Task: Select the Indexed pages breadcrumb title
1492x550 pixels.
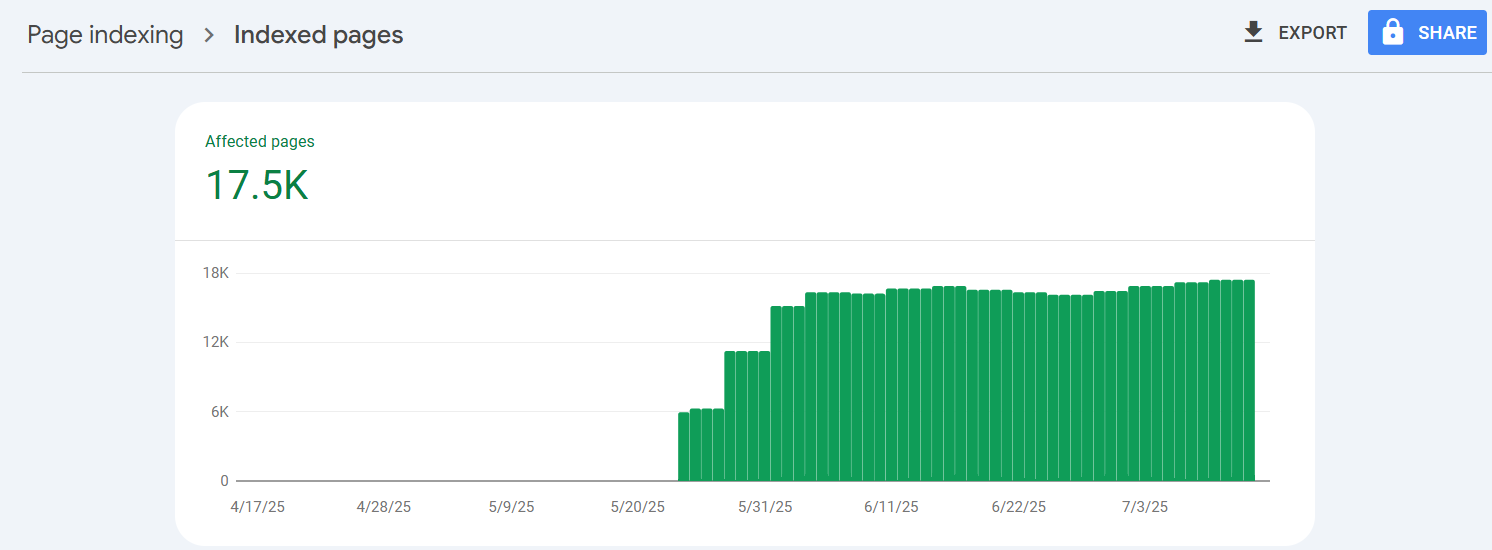Action: (x=318, y=35)
